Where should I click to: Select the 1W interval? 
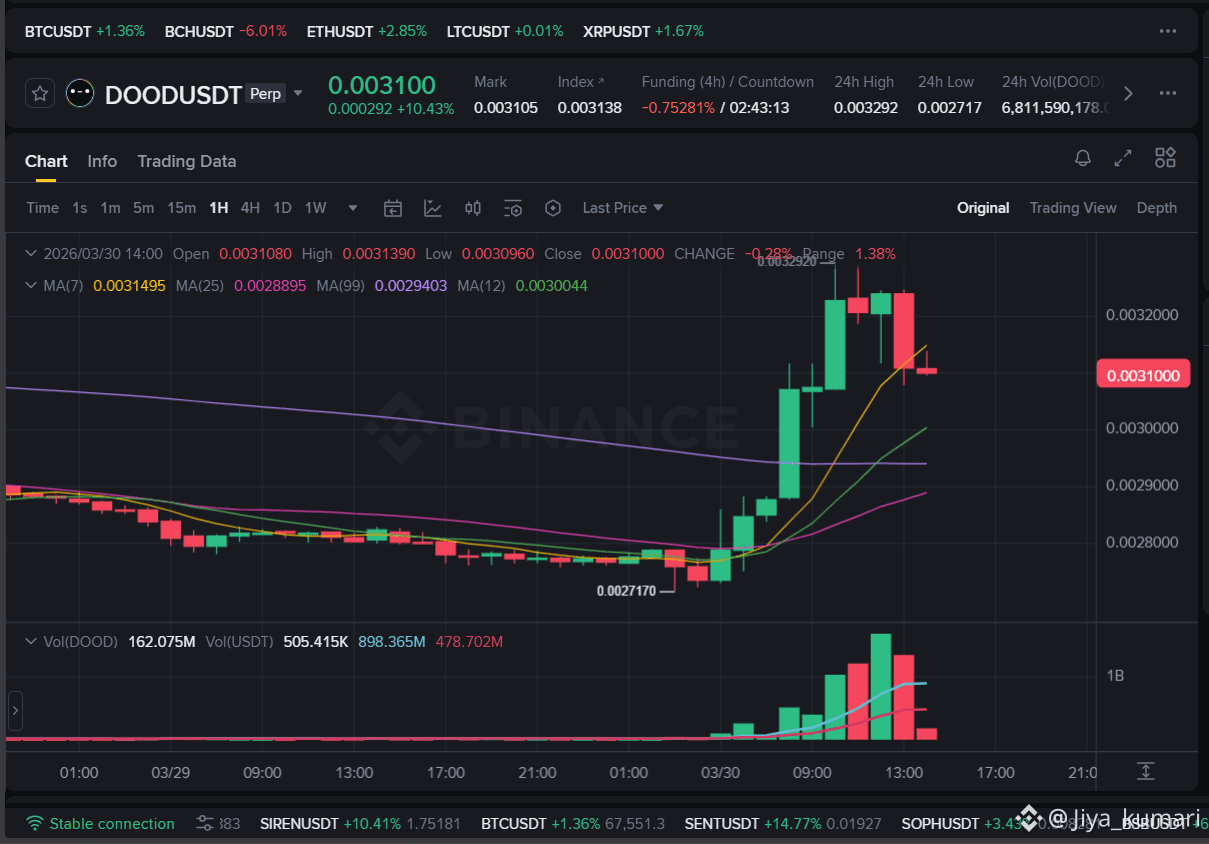point(316,208)
